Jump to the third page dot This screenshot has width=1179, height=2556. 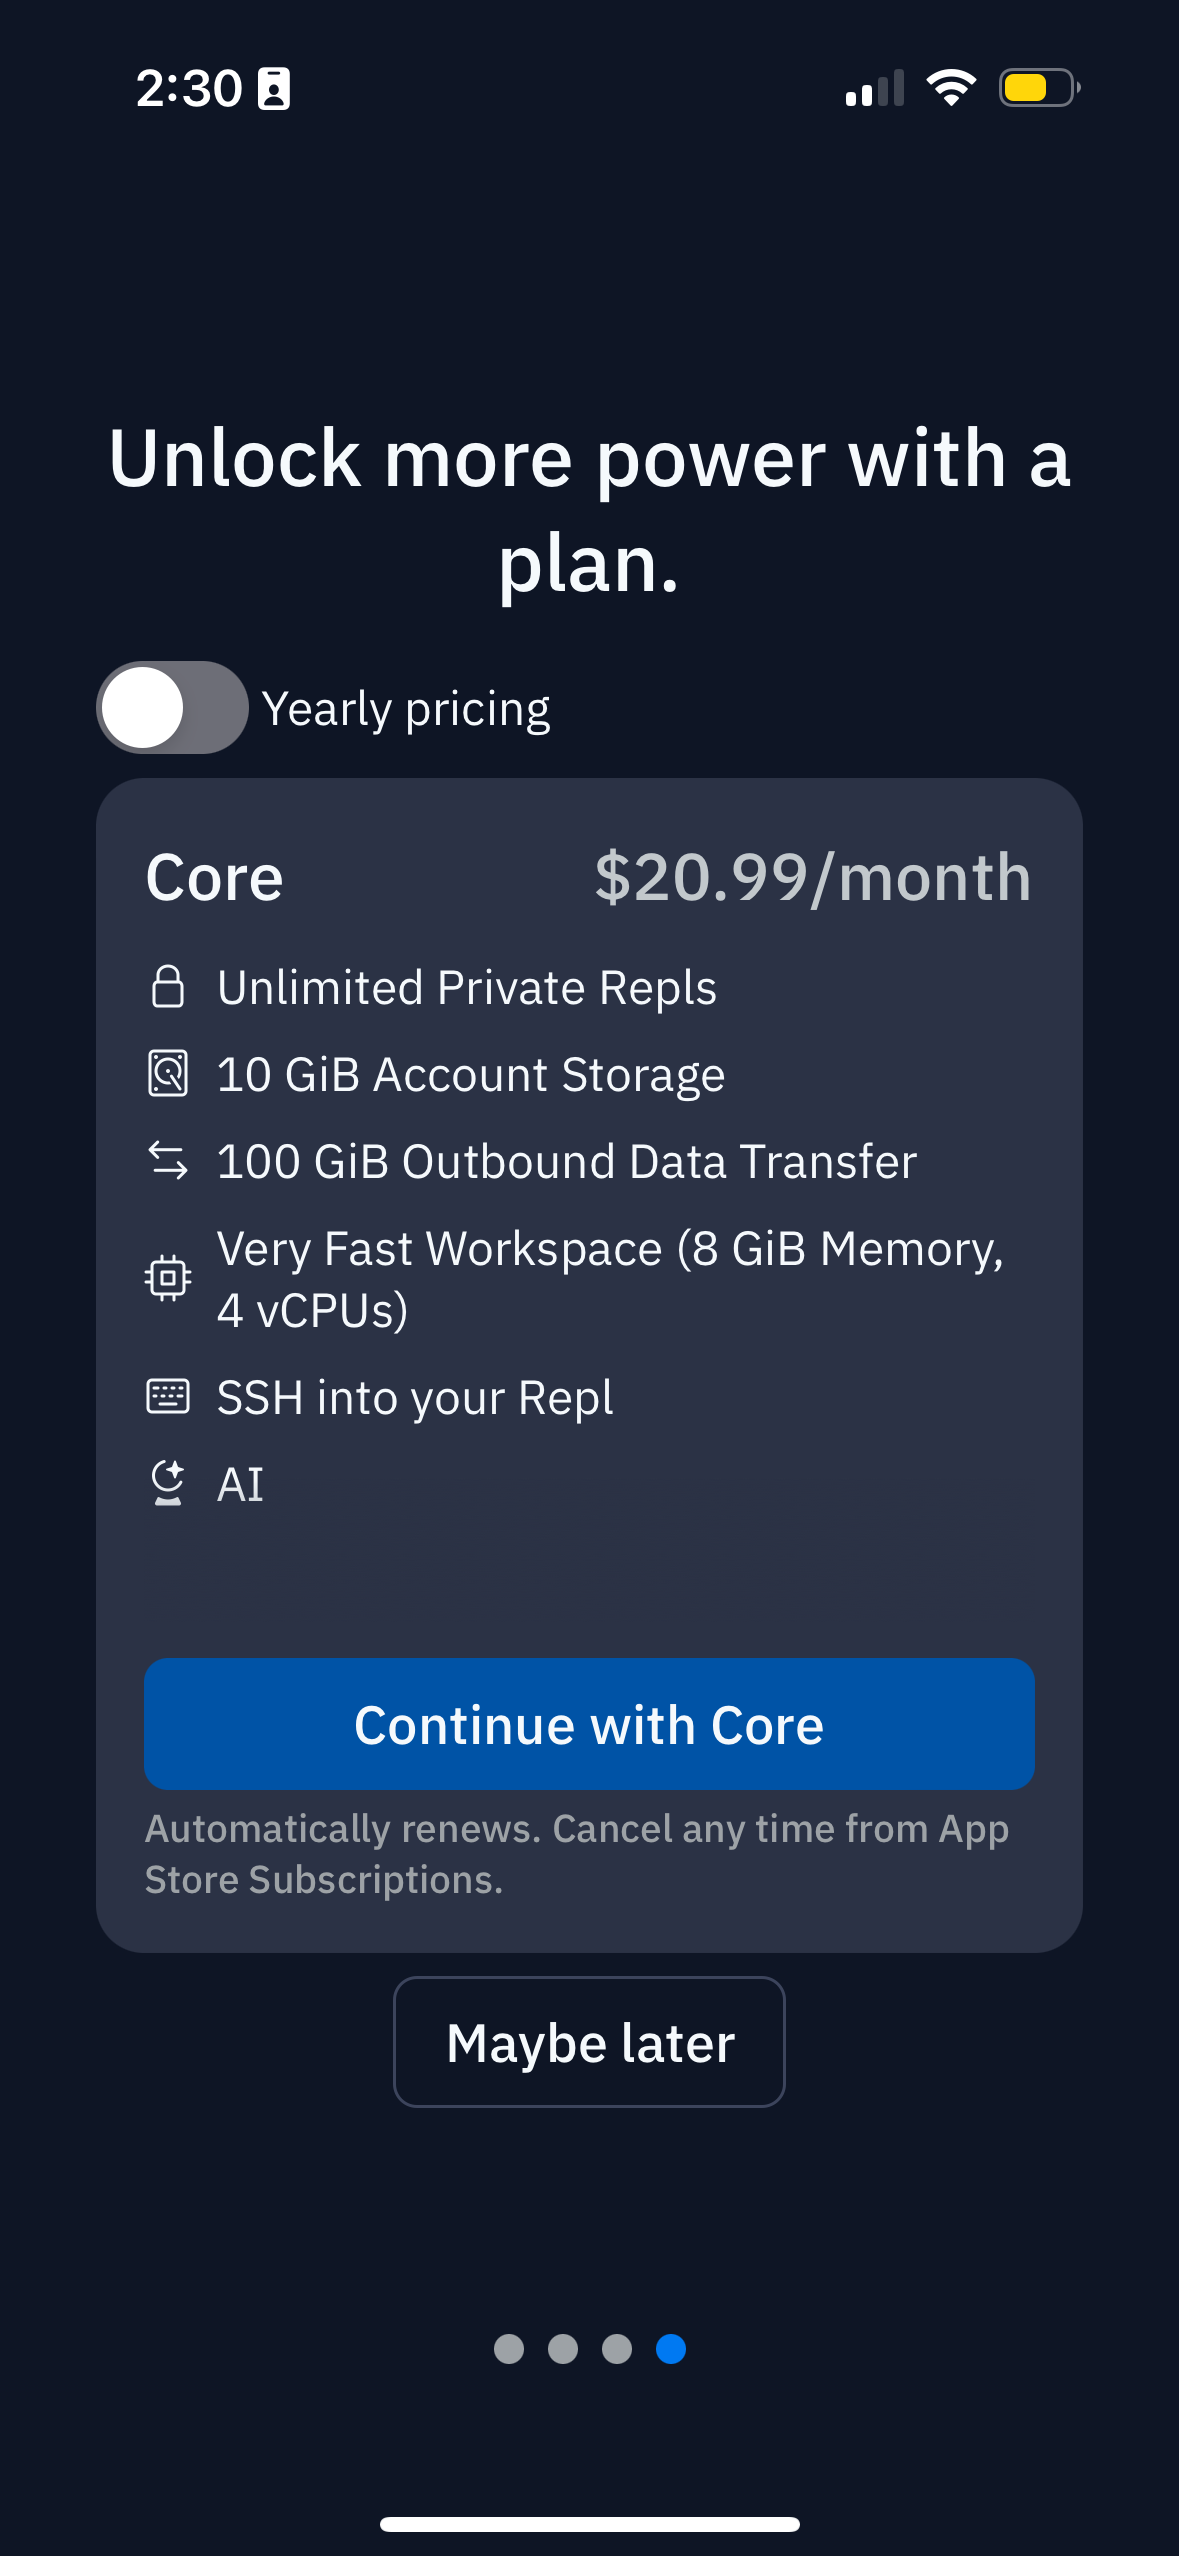click(x=617, y=2349)
